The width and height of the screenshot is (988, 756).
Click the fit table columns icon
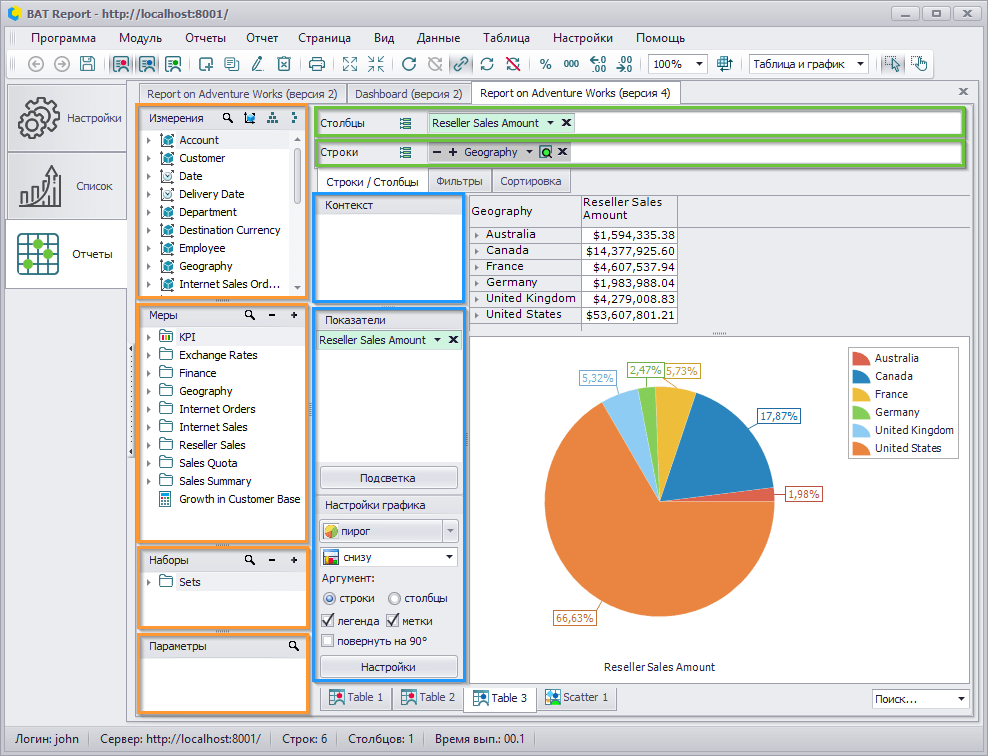click(725, 64)
